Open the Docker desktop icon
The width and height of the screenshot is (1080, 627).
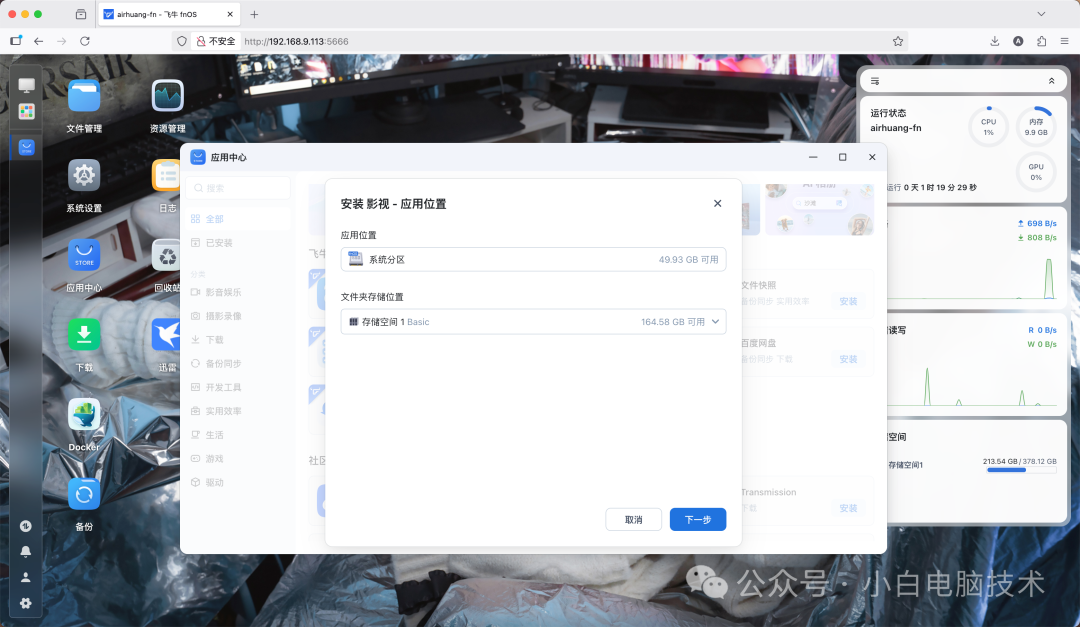84,415
